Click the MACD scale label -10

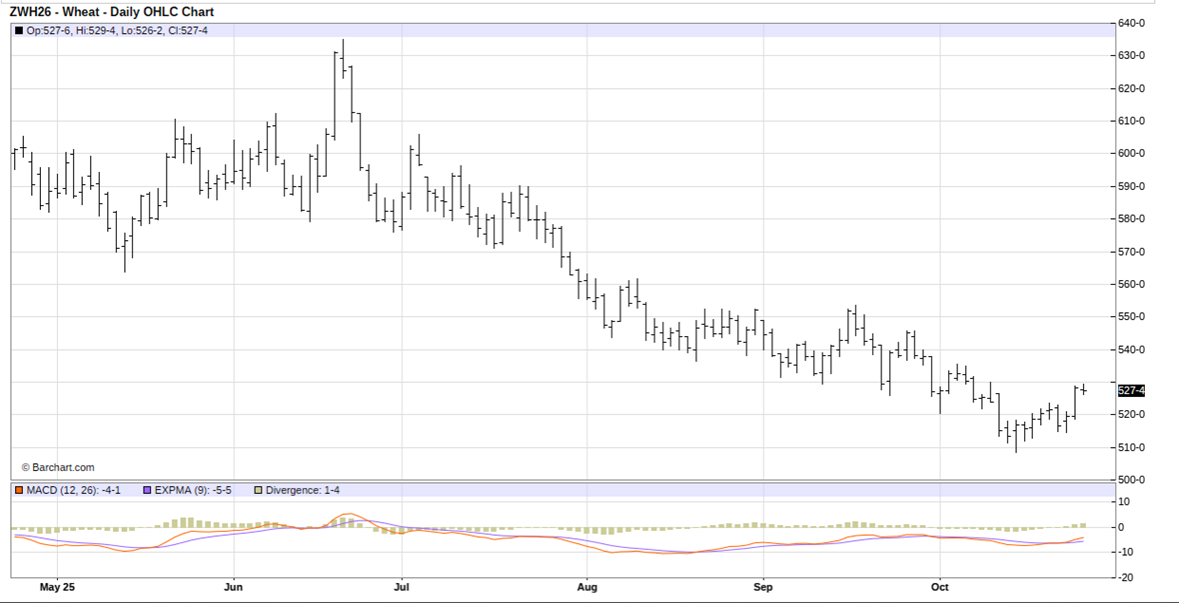point(1125,552)
